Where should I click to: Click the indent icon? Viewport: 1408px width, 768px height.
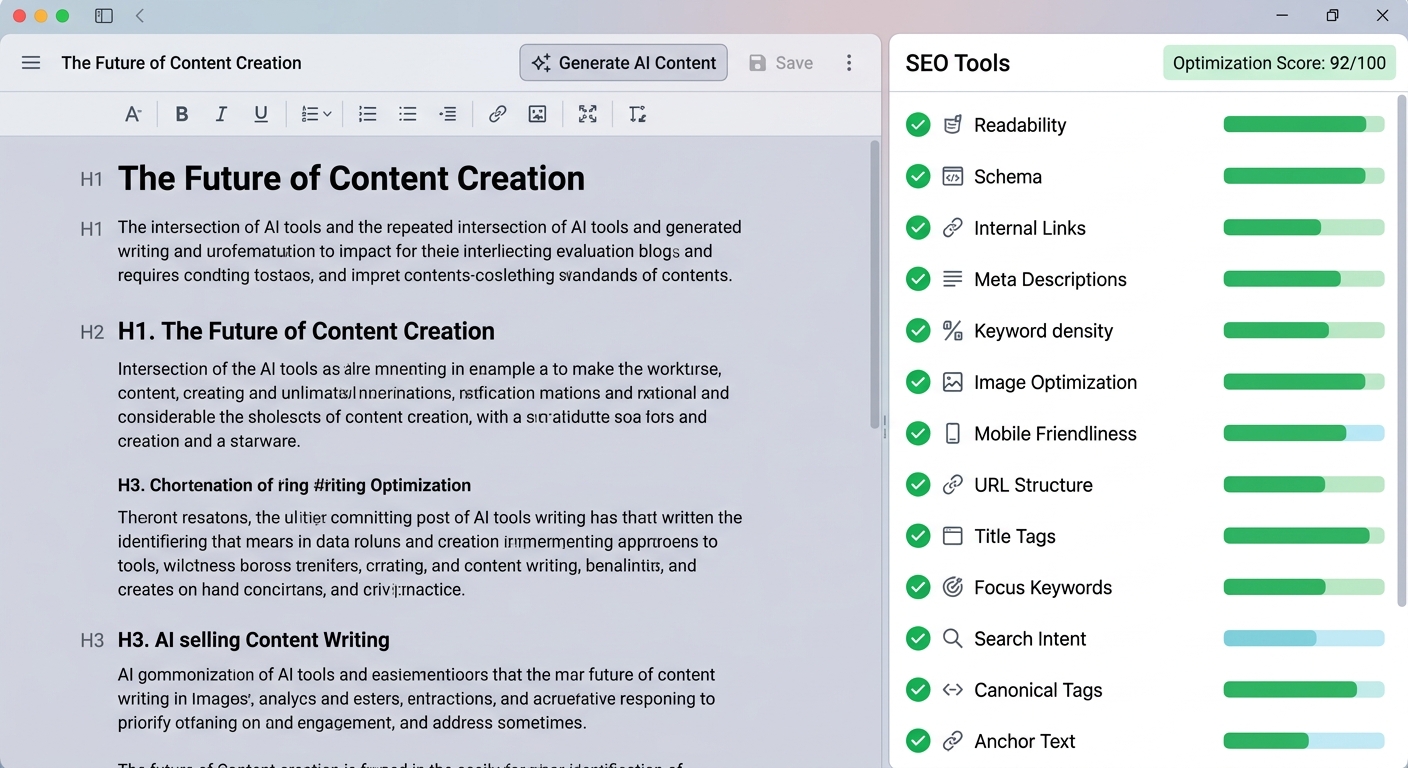click(448, 114)
